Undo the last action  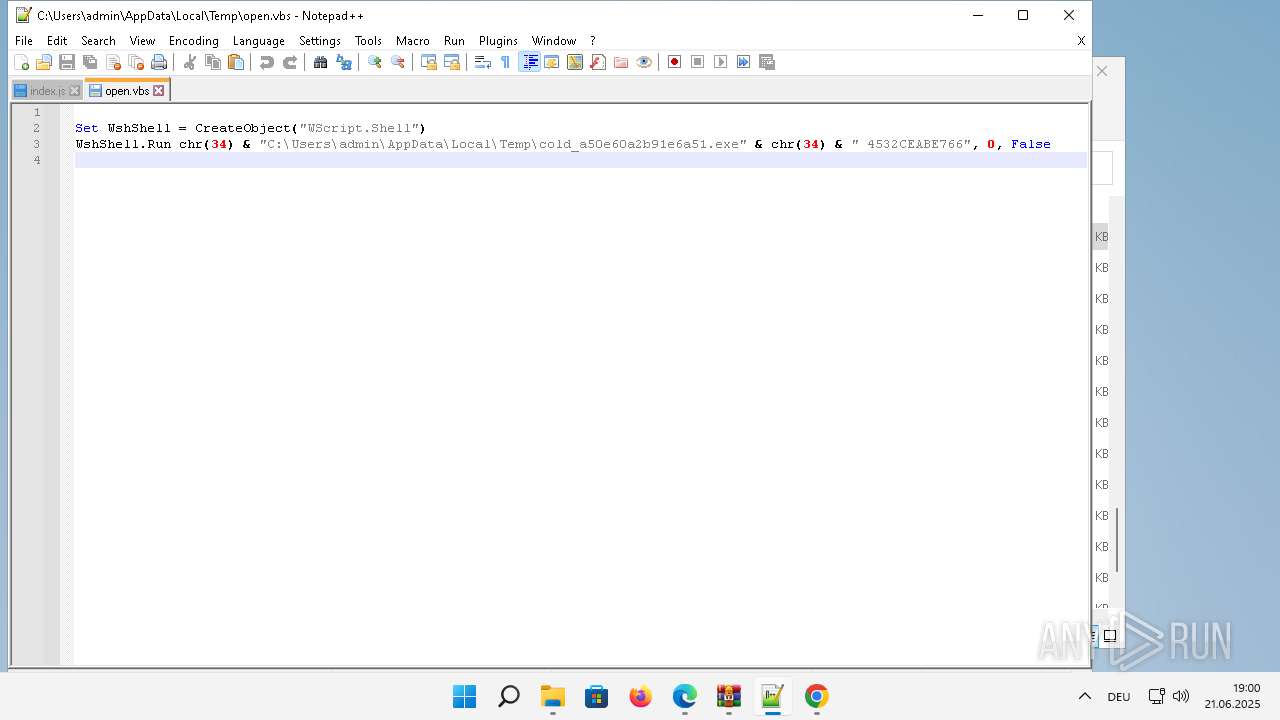(x=266, y=62)
